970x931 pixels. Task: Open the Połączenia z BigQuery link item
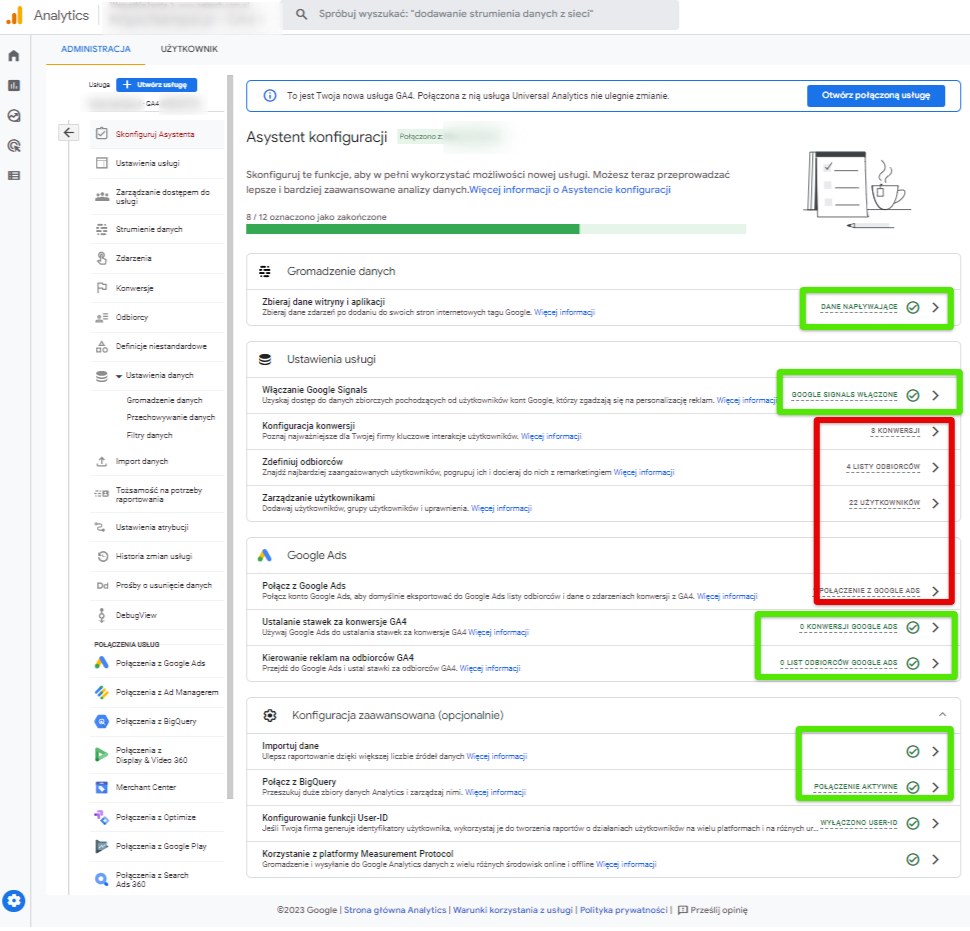click(158, 723)
